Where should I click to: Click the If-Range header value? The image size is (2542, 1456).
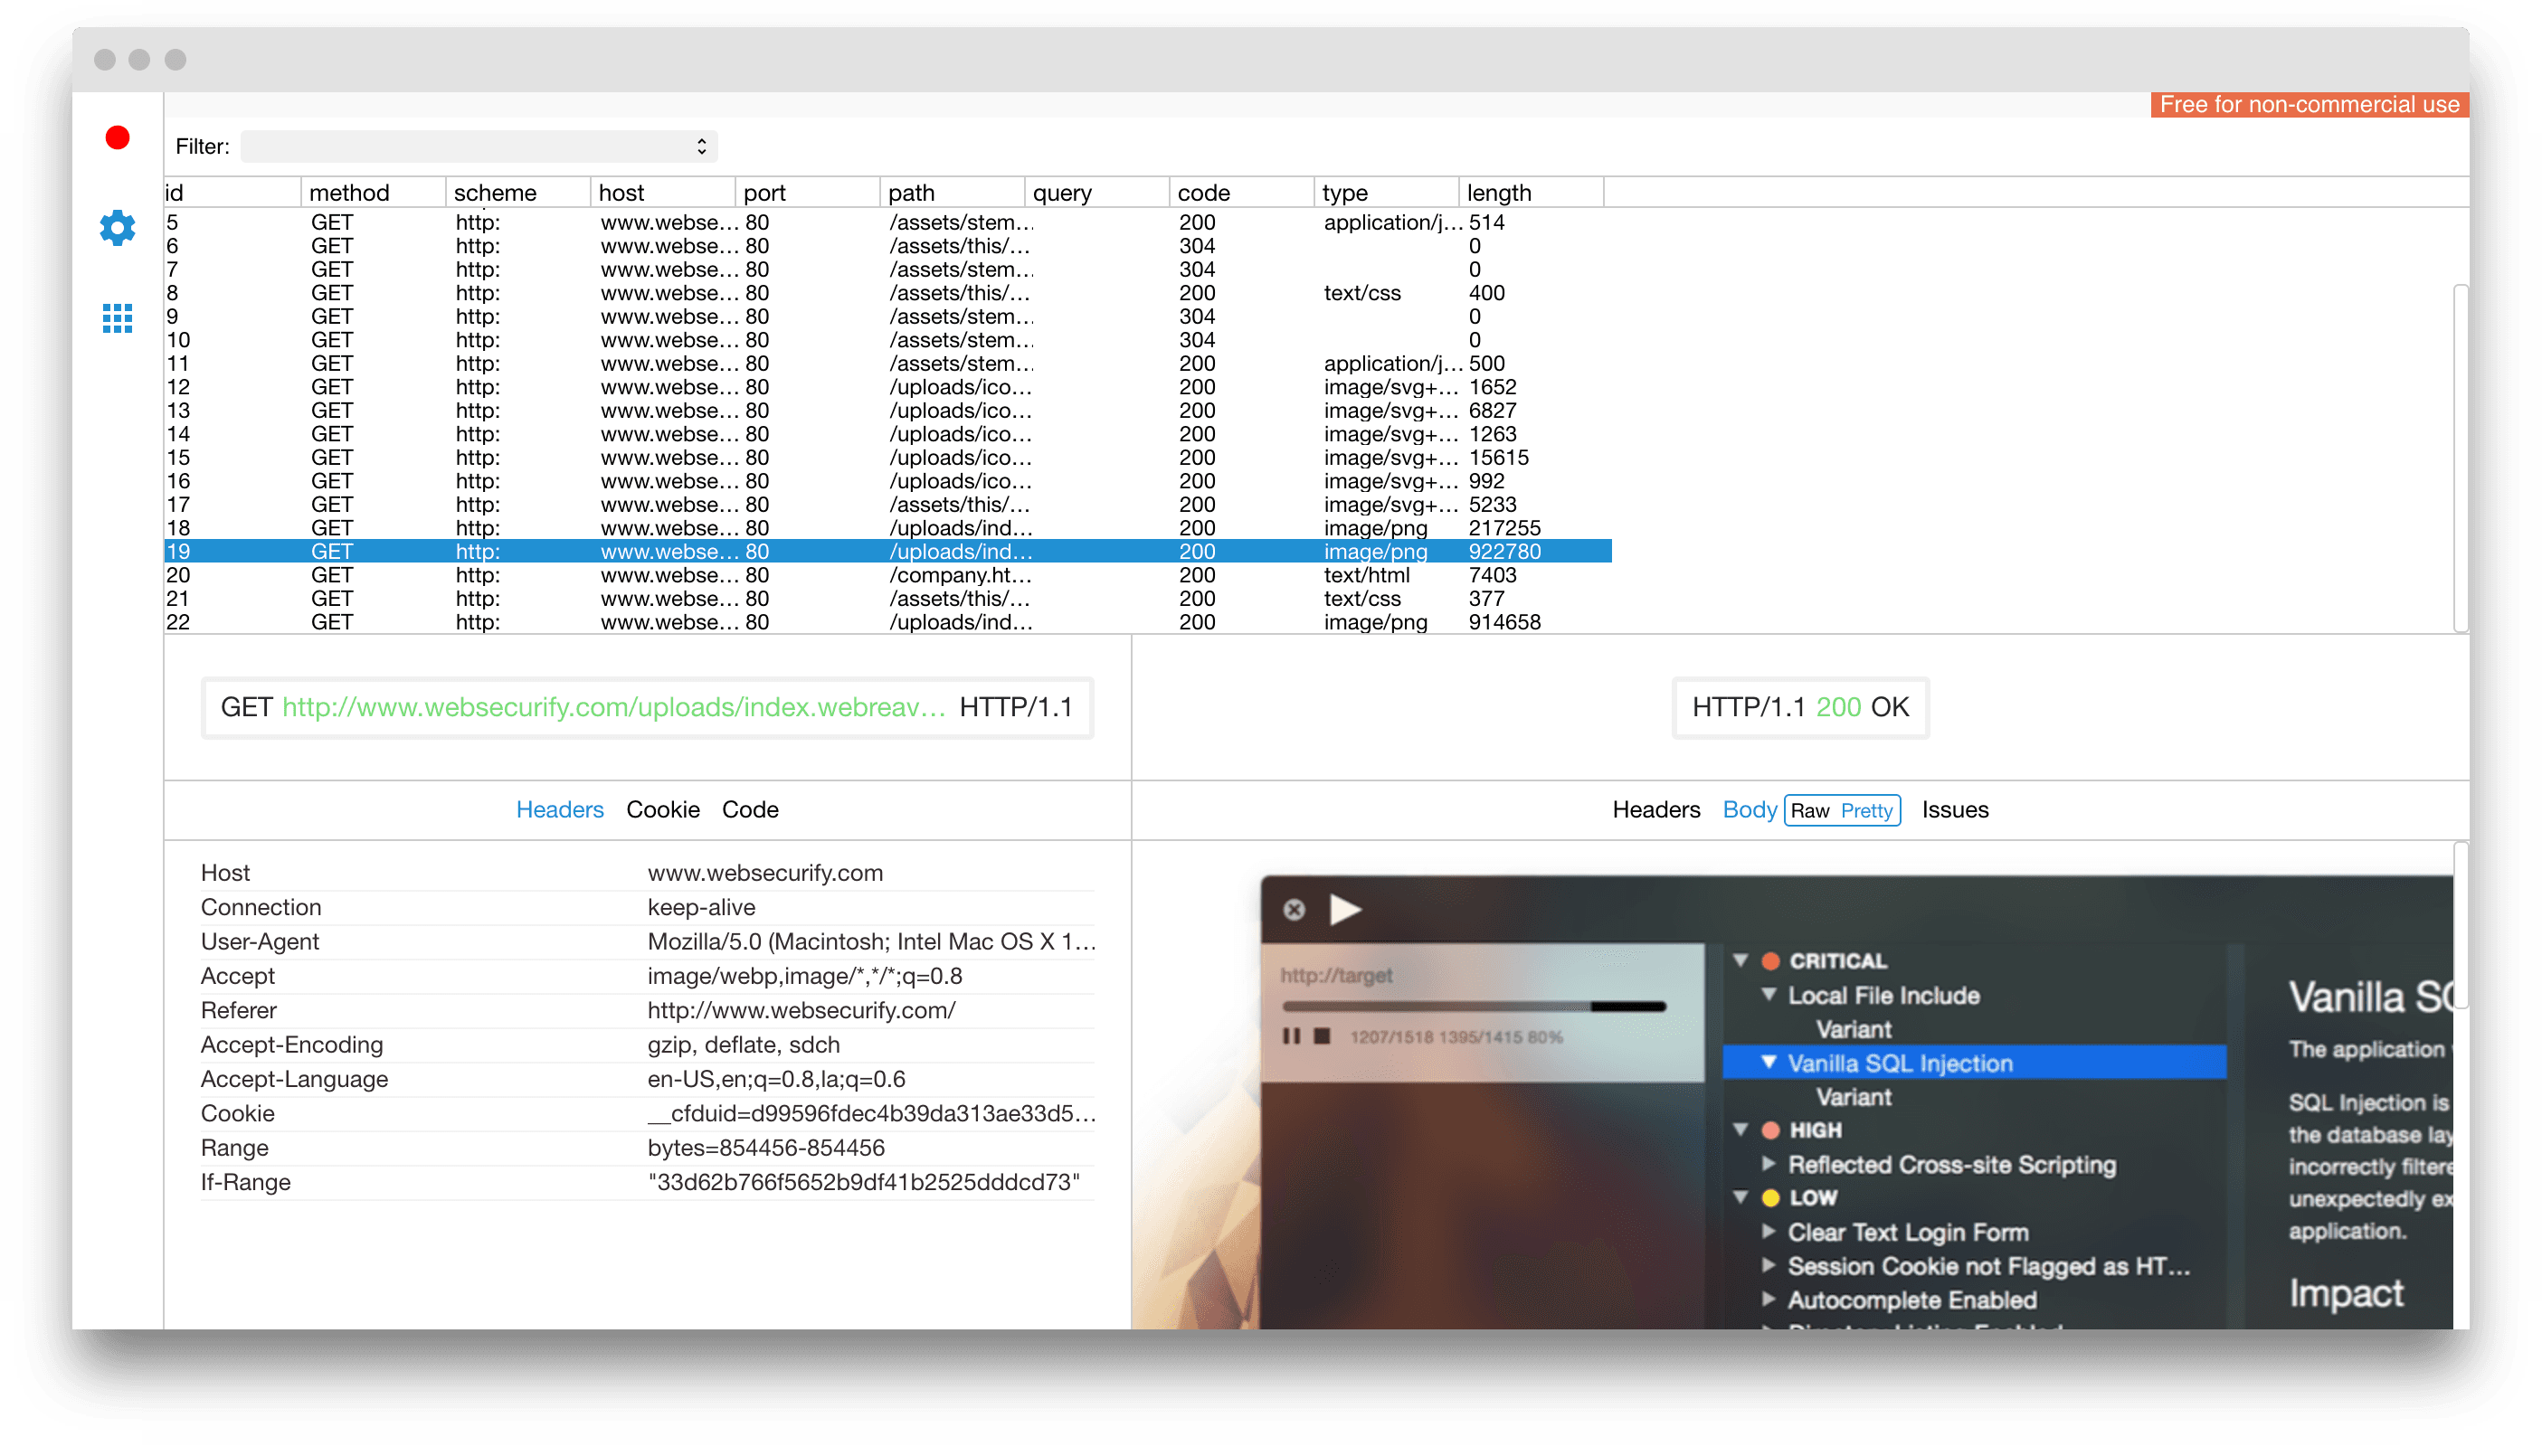[864, 1182]
